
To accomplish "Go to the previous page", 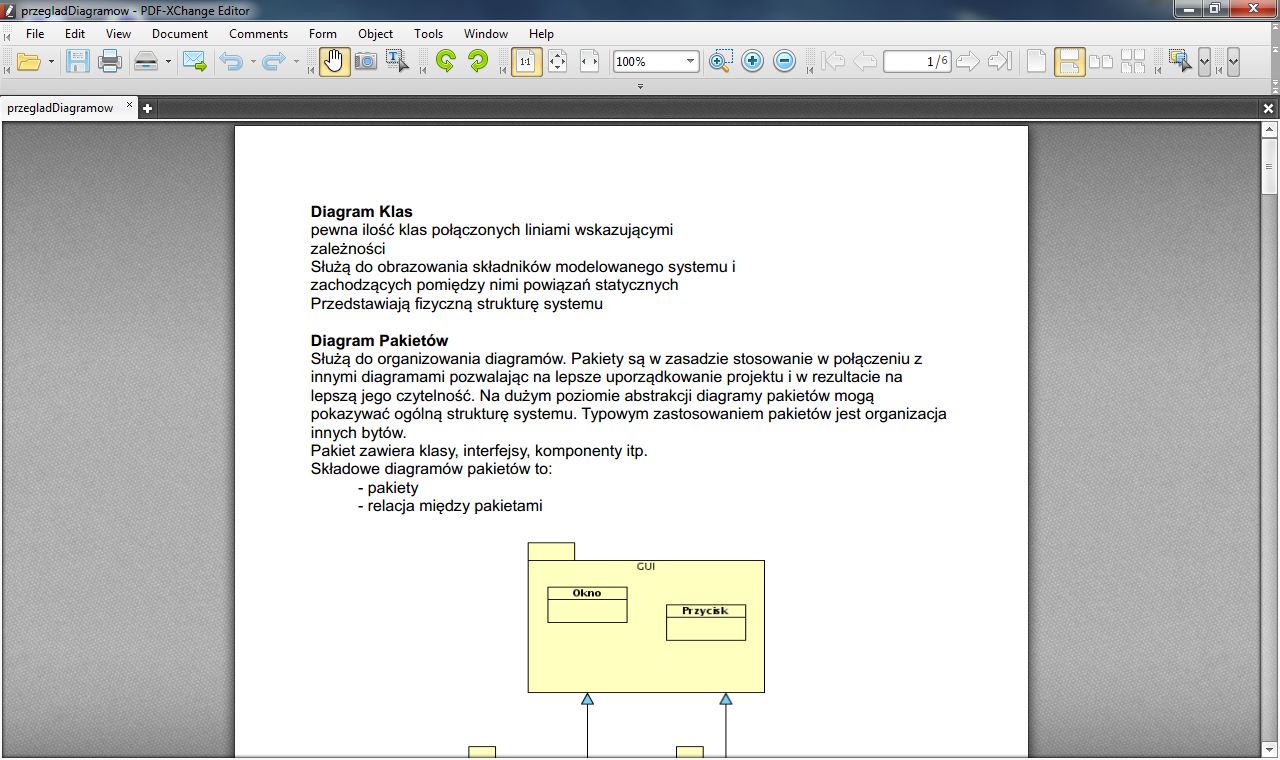I will pyautogui.click(x=865, y=62).
